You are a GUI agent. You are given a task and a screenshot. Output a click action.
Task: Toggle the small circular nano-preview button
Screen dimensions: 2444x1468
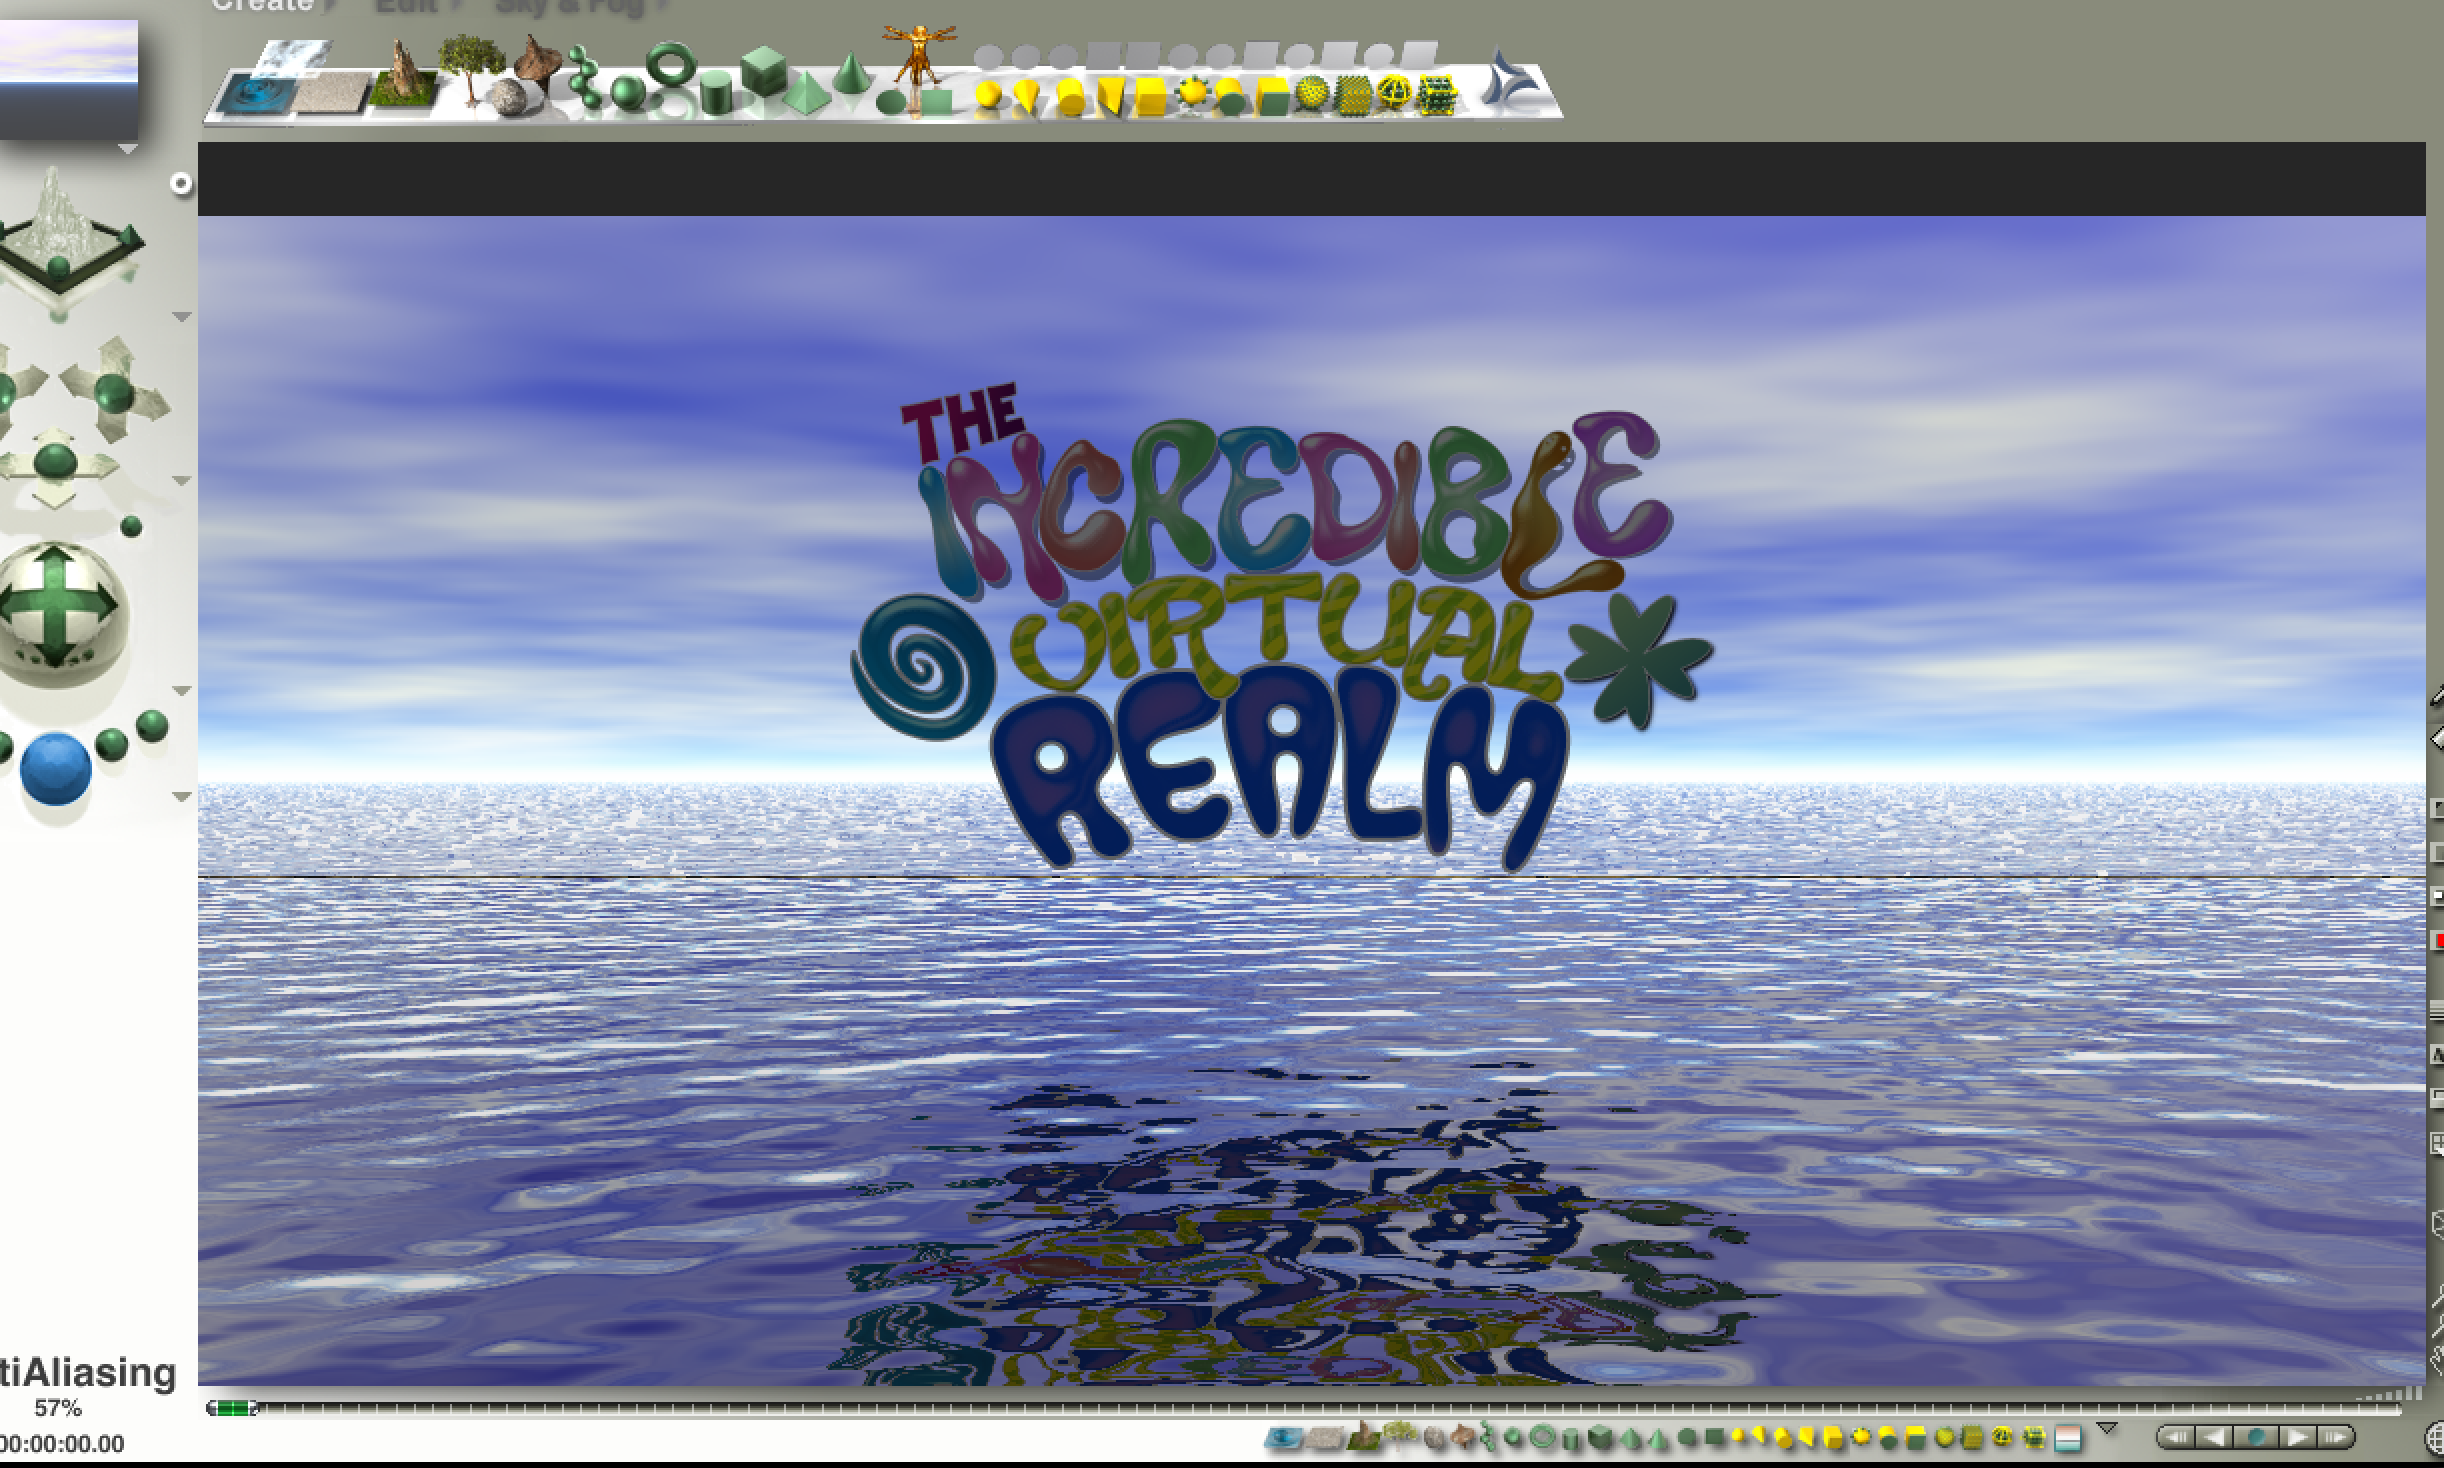click(x=181, y=183)
